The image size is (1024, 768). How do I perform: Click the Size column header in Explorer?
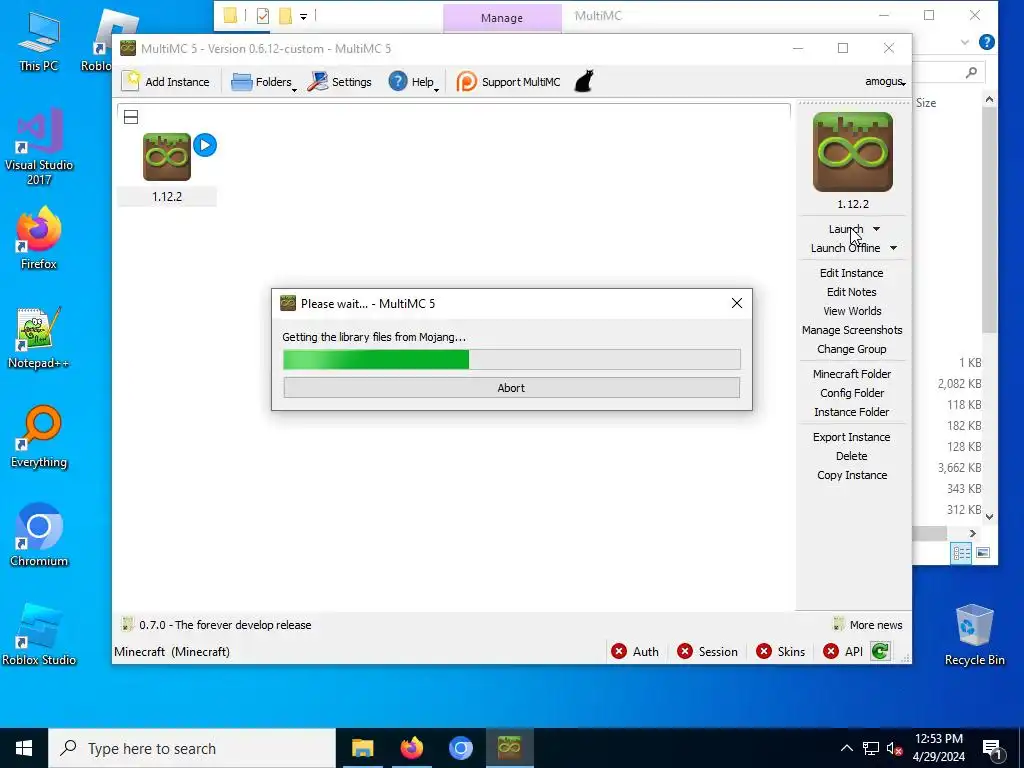[x=926, y=103]
